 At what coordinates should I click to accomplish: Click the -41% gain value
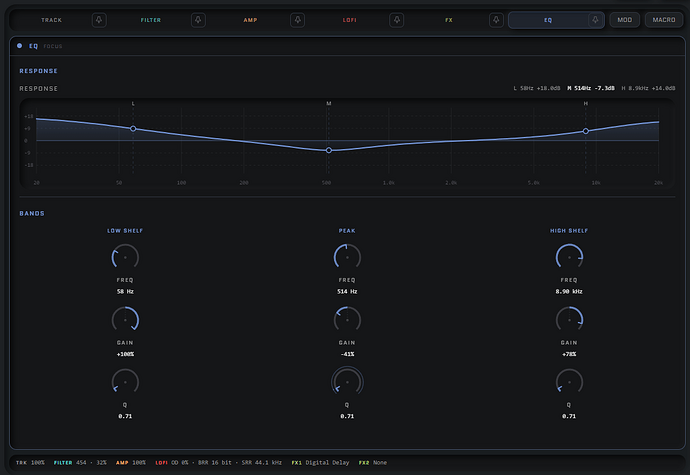point(347,354)
